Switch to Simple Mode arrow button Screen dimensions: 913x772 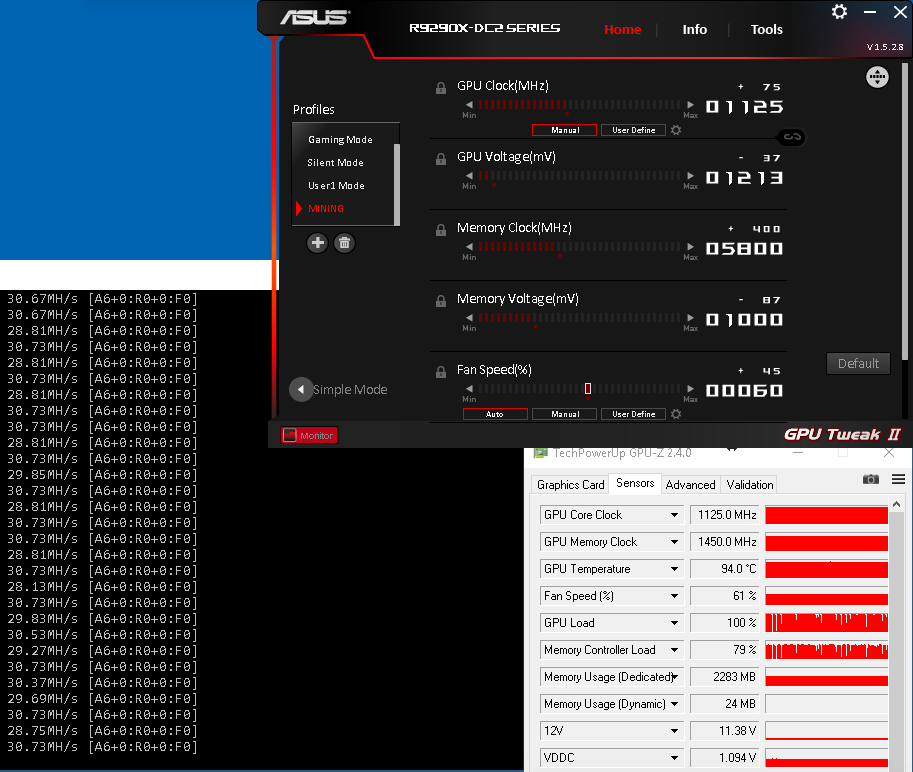[x=300, y=389]
